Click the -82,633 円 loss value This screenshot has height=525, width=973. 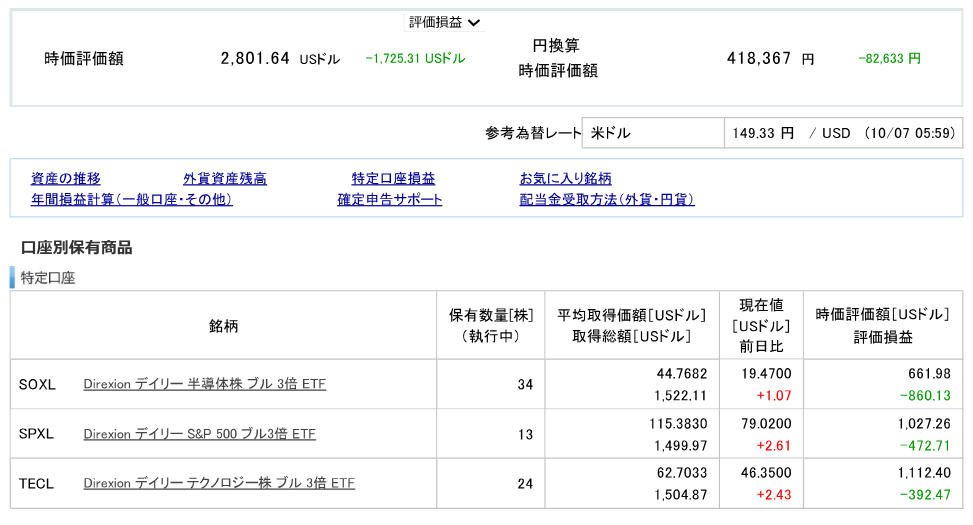pos(889,58)
